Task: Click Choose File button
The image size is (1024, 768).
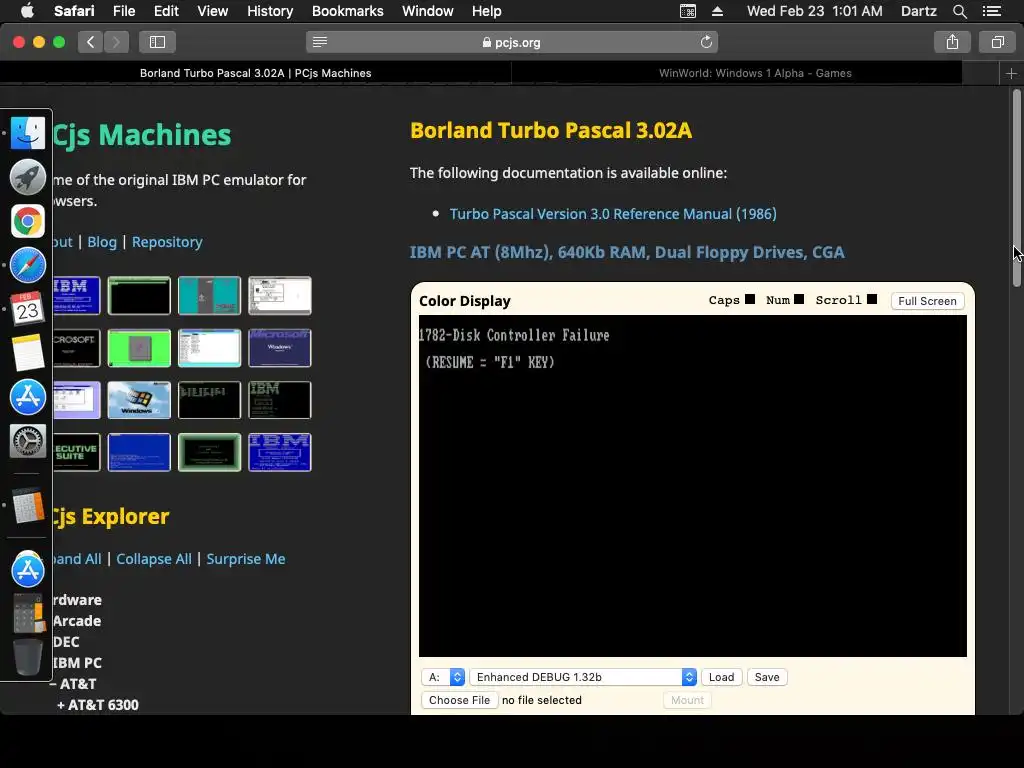Action: 459,700
